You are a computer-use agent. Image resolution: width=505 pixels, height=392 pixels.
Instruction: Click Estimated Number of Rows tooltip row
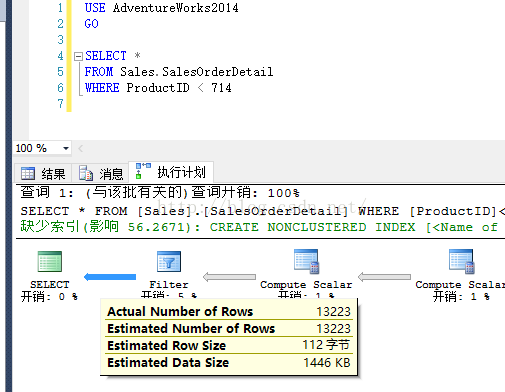[x=229, y=329]
